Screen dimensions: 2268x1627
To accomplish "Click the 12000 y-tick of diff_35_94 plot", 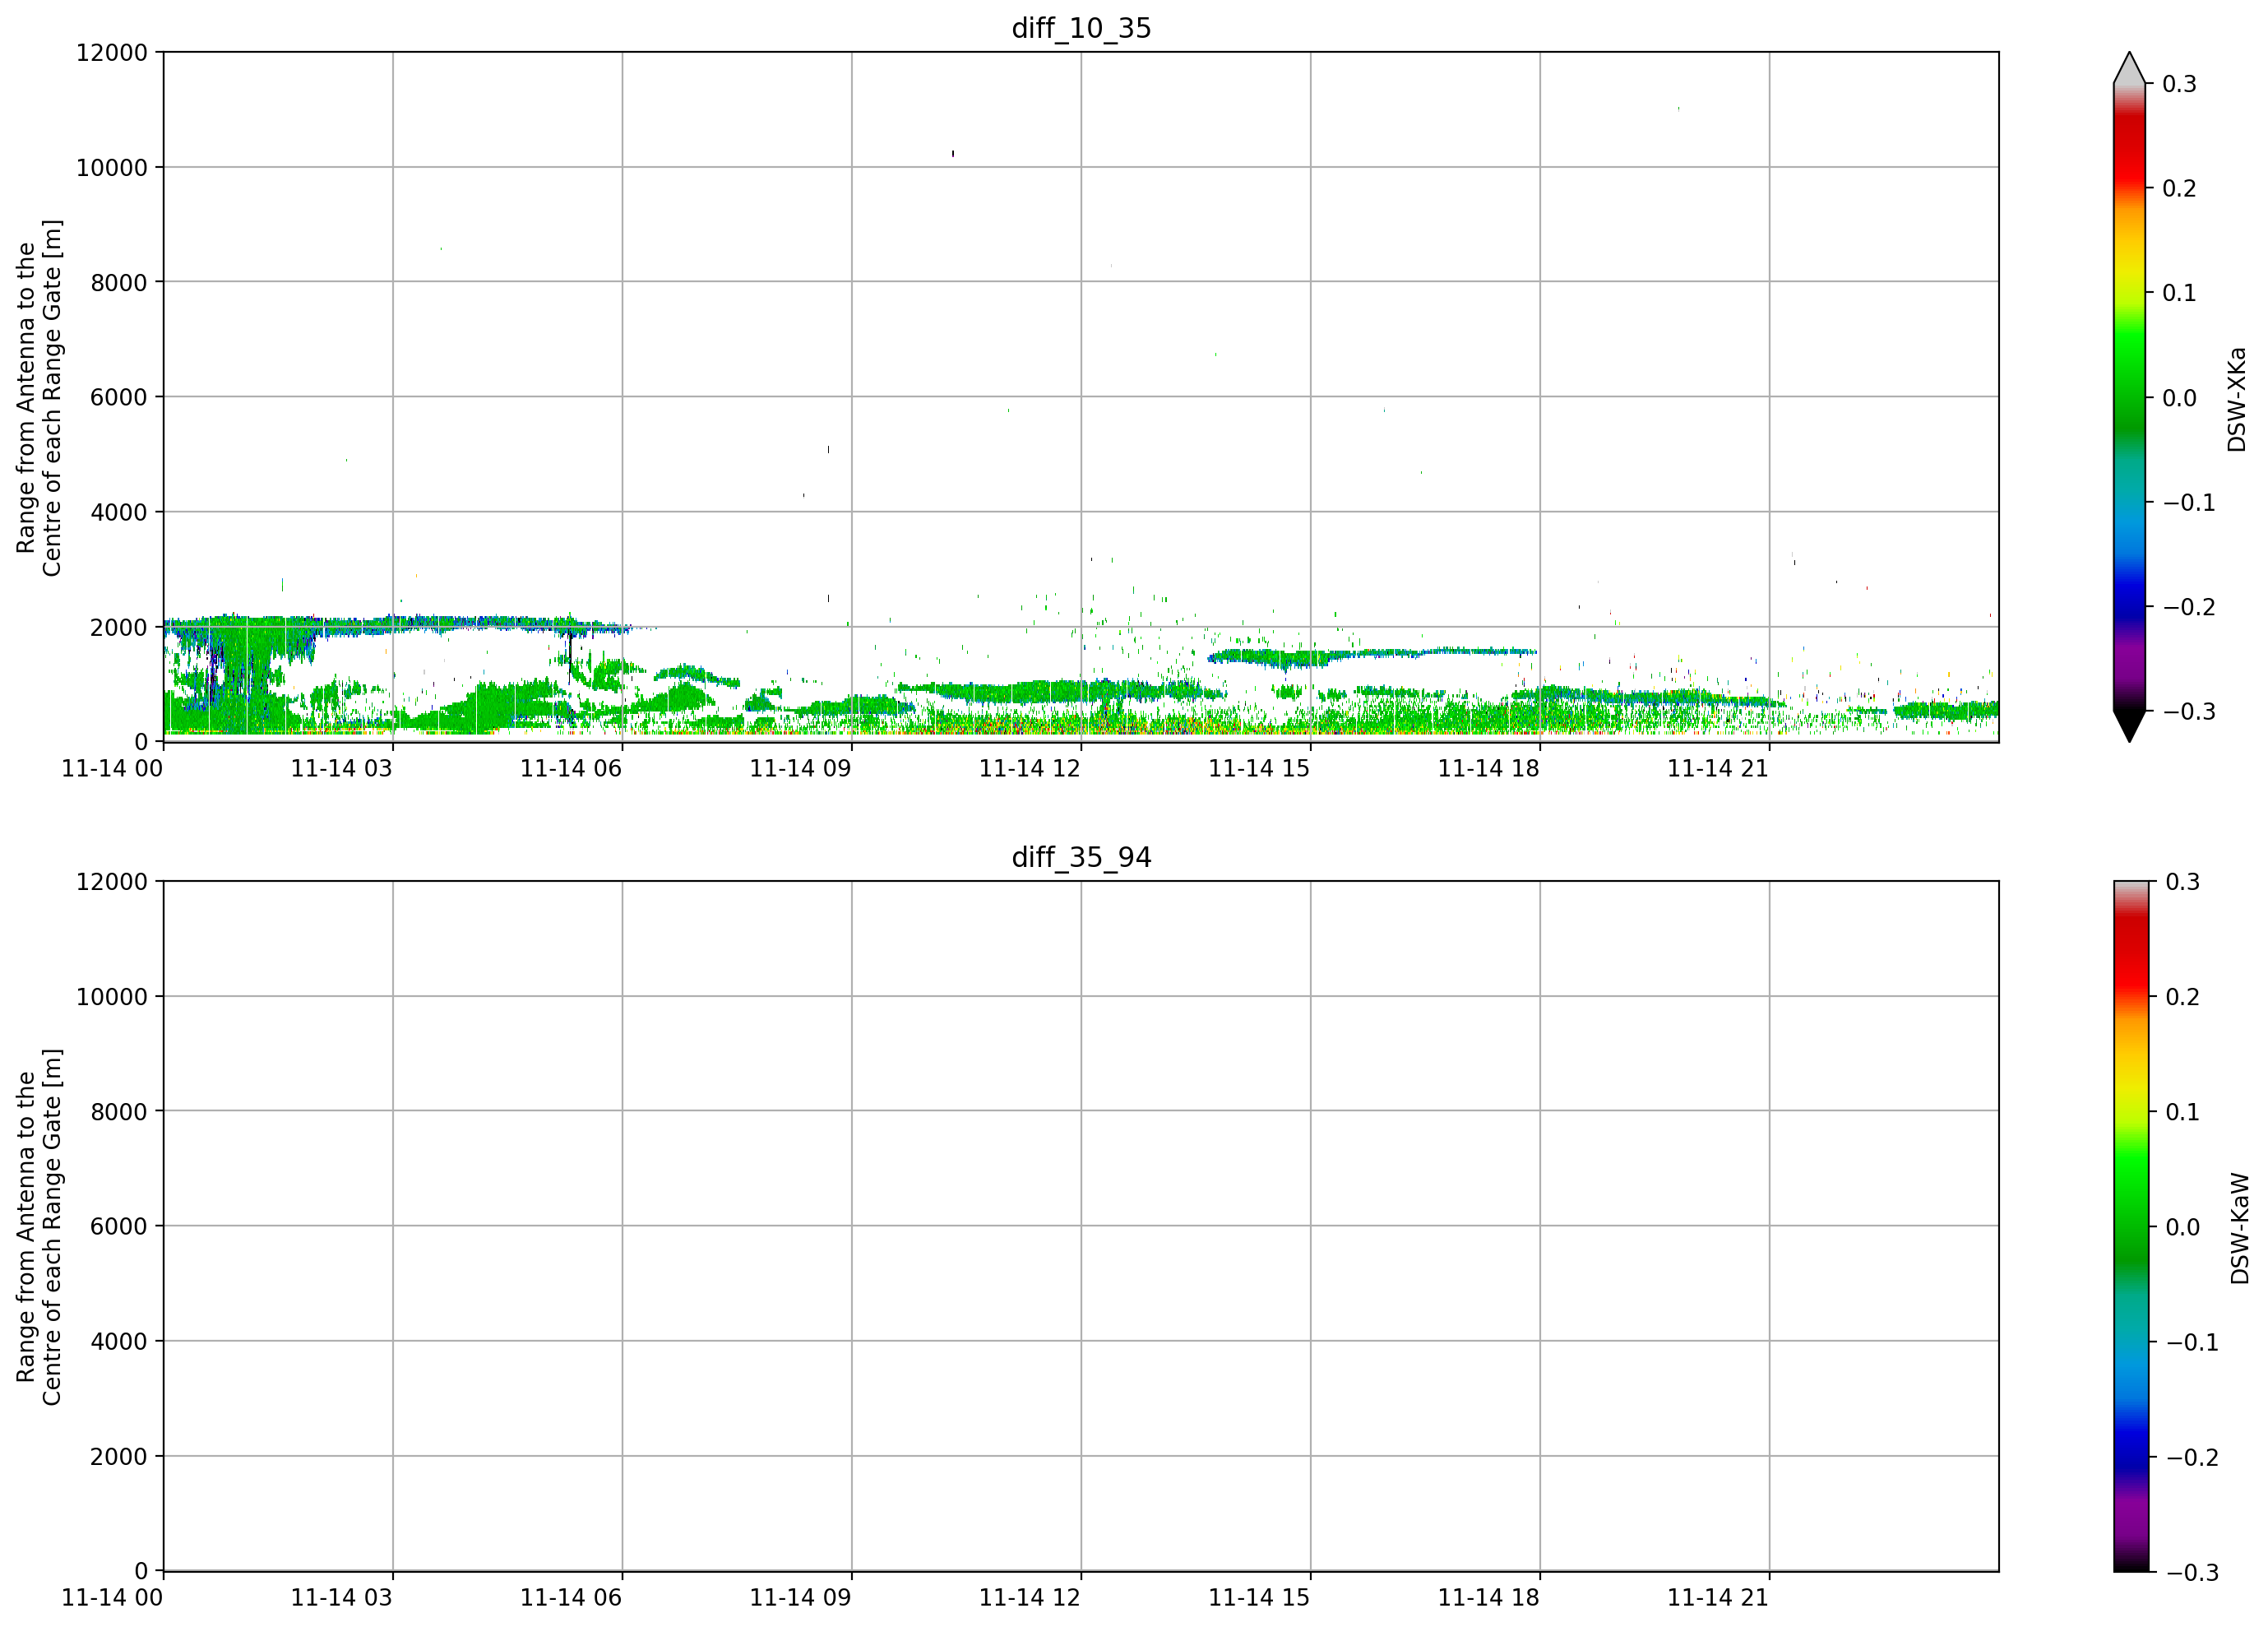I will pos(112,881).
